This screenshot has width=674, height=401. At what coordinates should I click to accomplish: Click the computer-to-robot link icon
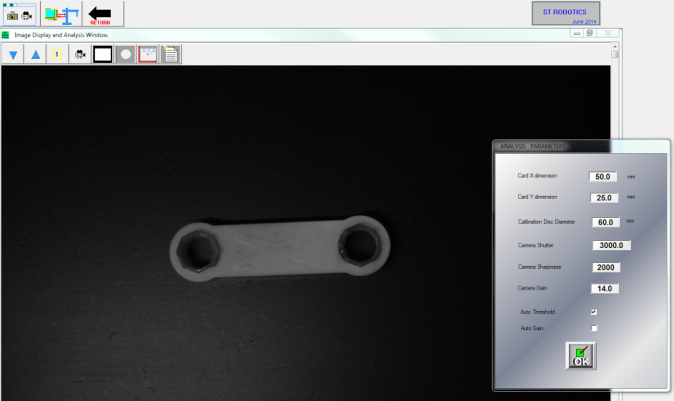tap(61, 15)
